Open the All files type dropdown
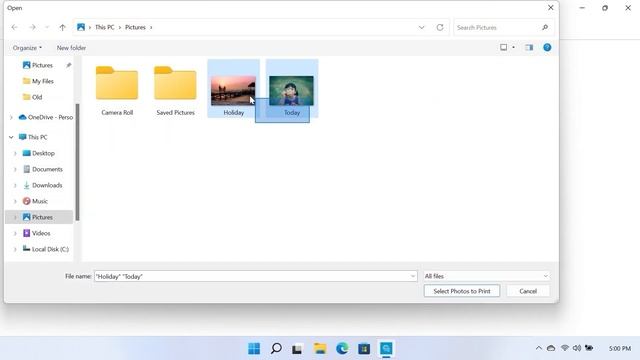This screenshot has height=360, width=640. tap(486, 276)
